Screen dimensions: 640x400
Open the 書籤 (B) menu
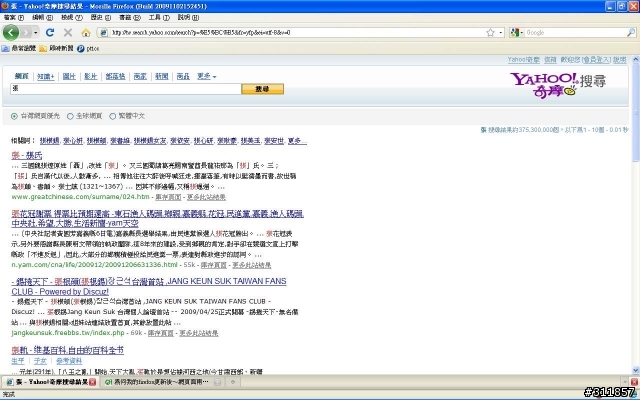[x=130, y=18]
